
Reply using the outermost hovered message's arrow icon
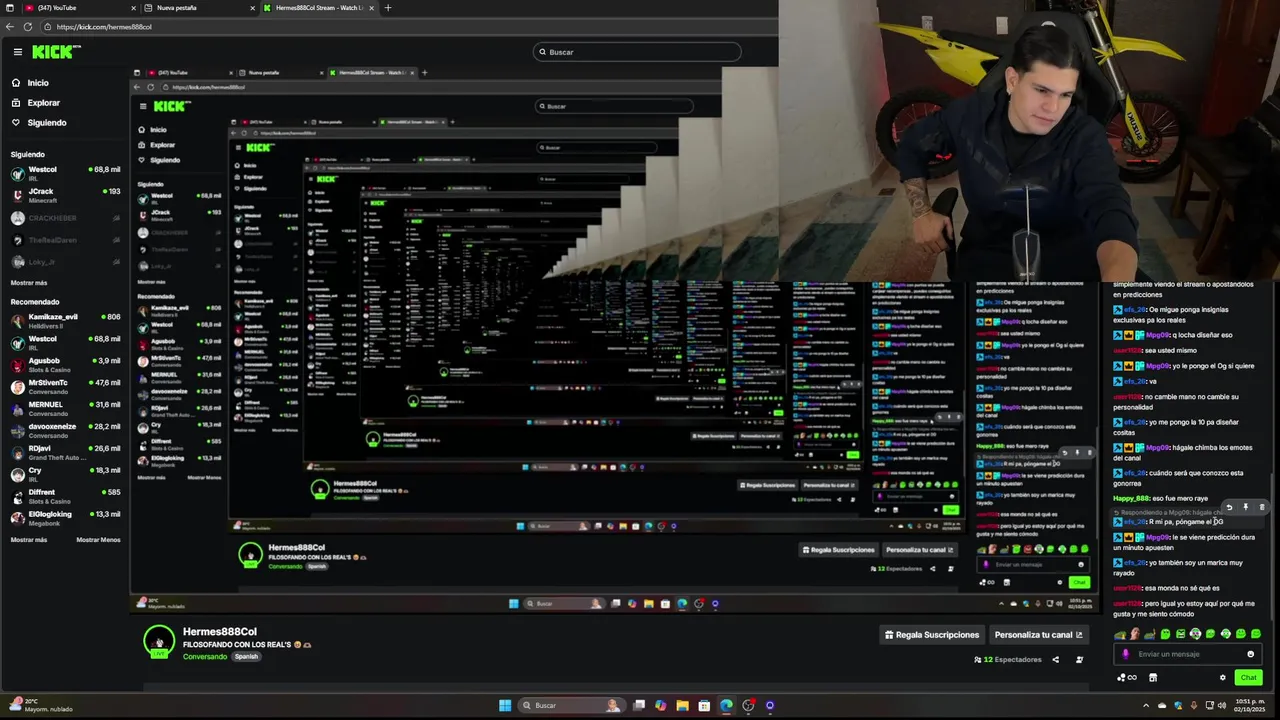(1229, 508)
